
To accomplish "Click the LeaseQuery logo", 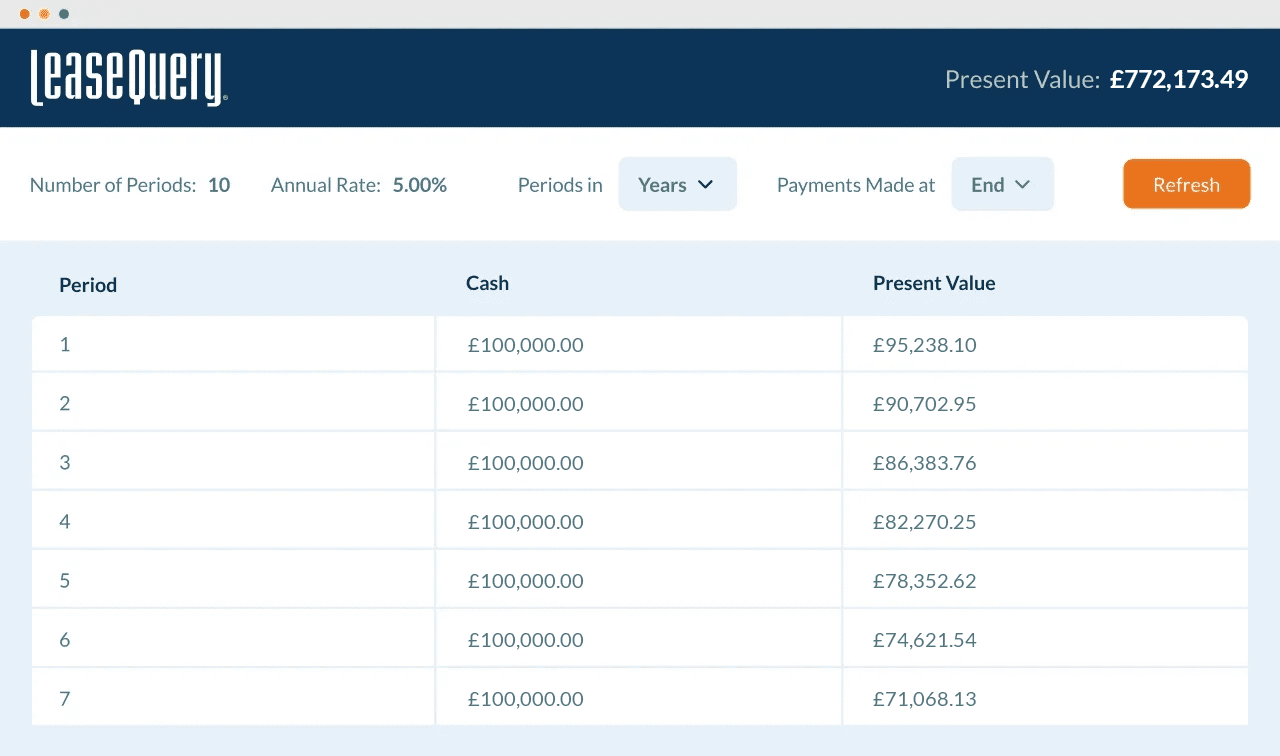I will 129,78.
